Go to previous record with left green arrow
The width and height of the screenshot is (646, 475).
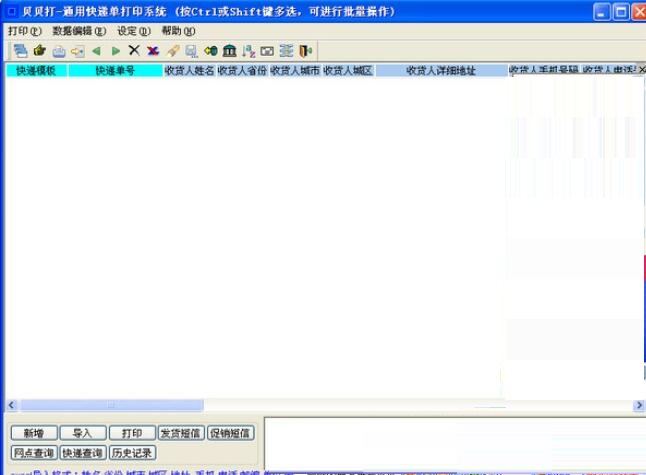(96, 51)
